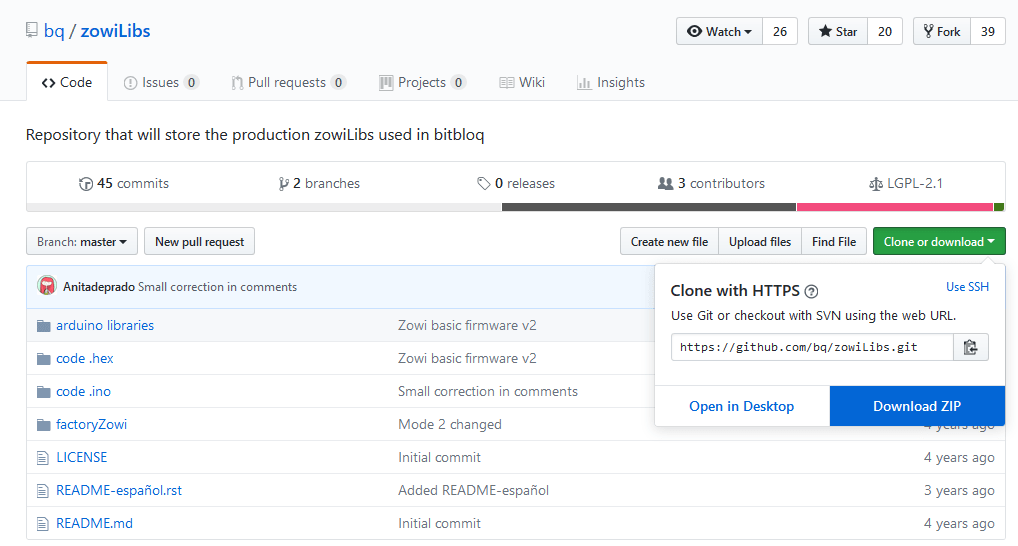Open the Watch notifications dropdown
This screenshot has height=546, width=1018.
coord(720,32)
